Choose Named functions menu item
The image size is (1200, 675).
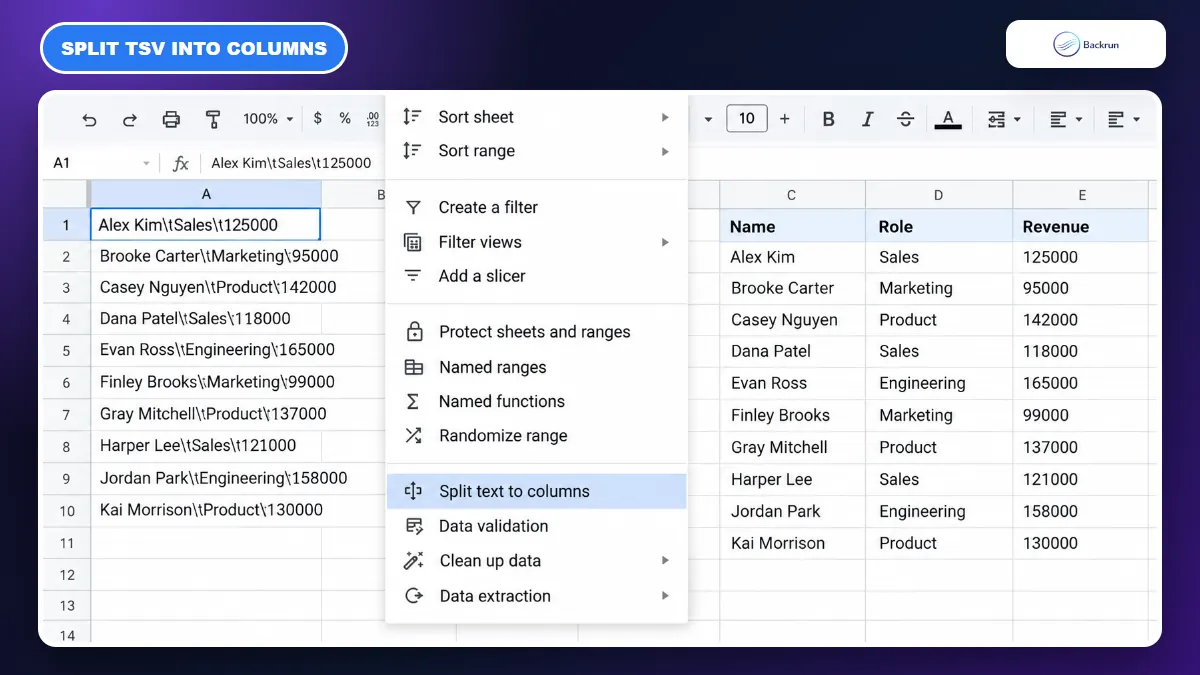point(536,401)
